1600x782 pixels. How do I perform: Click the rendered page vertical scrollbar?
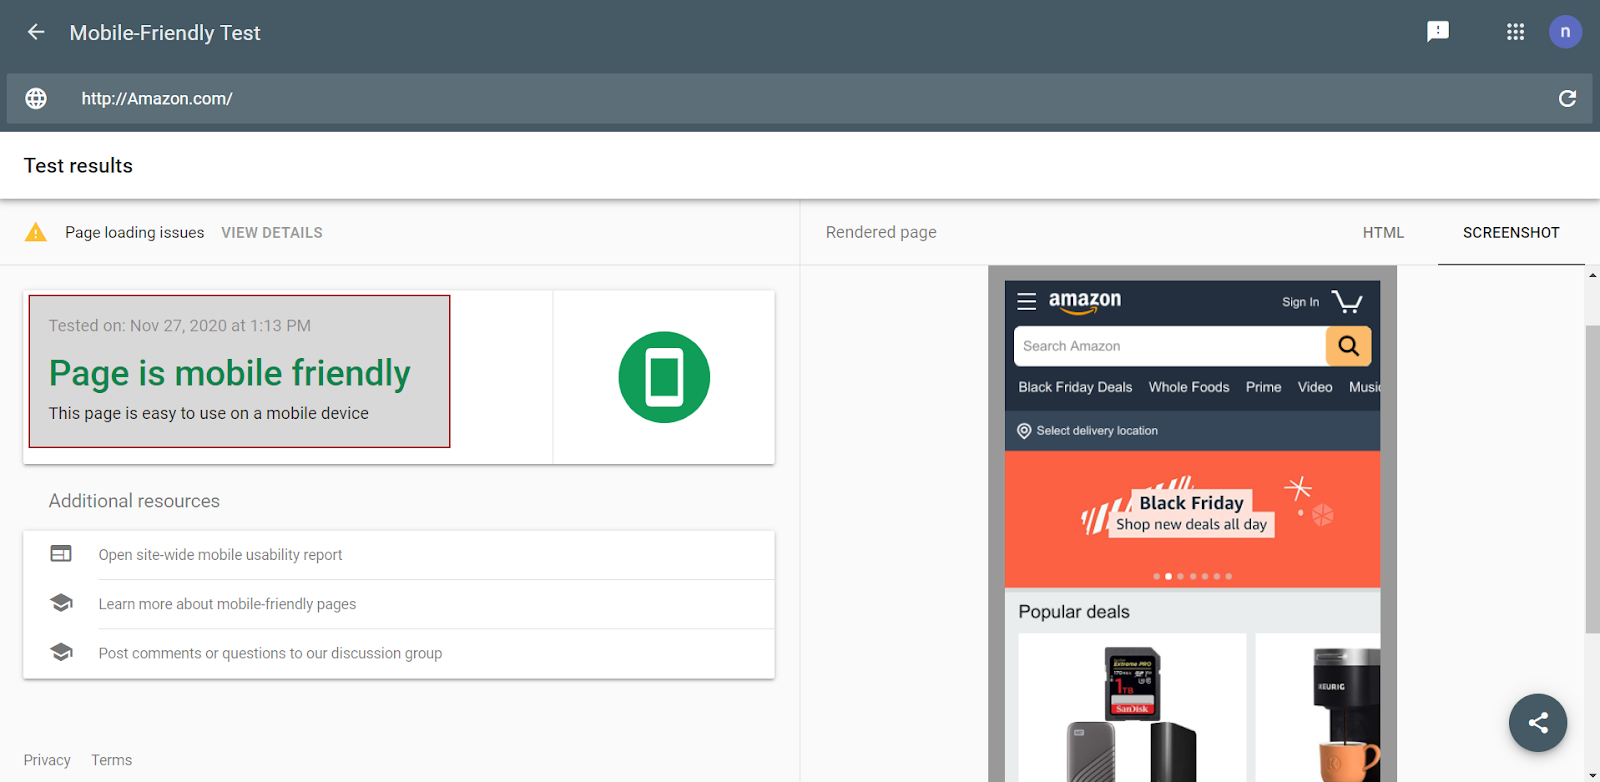click(1592, 478)
